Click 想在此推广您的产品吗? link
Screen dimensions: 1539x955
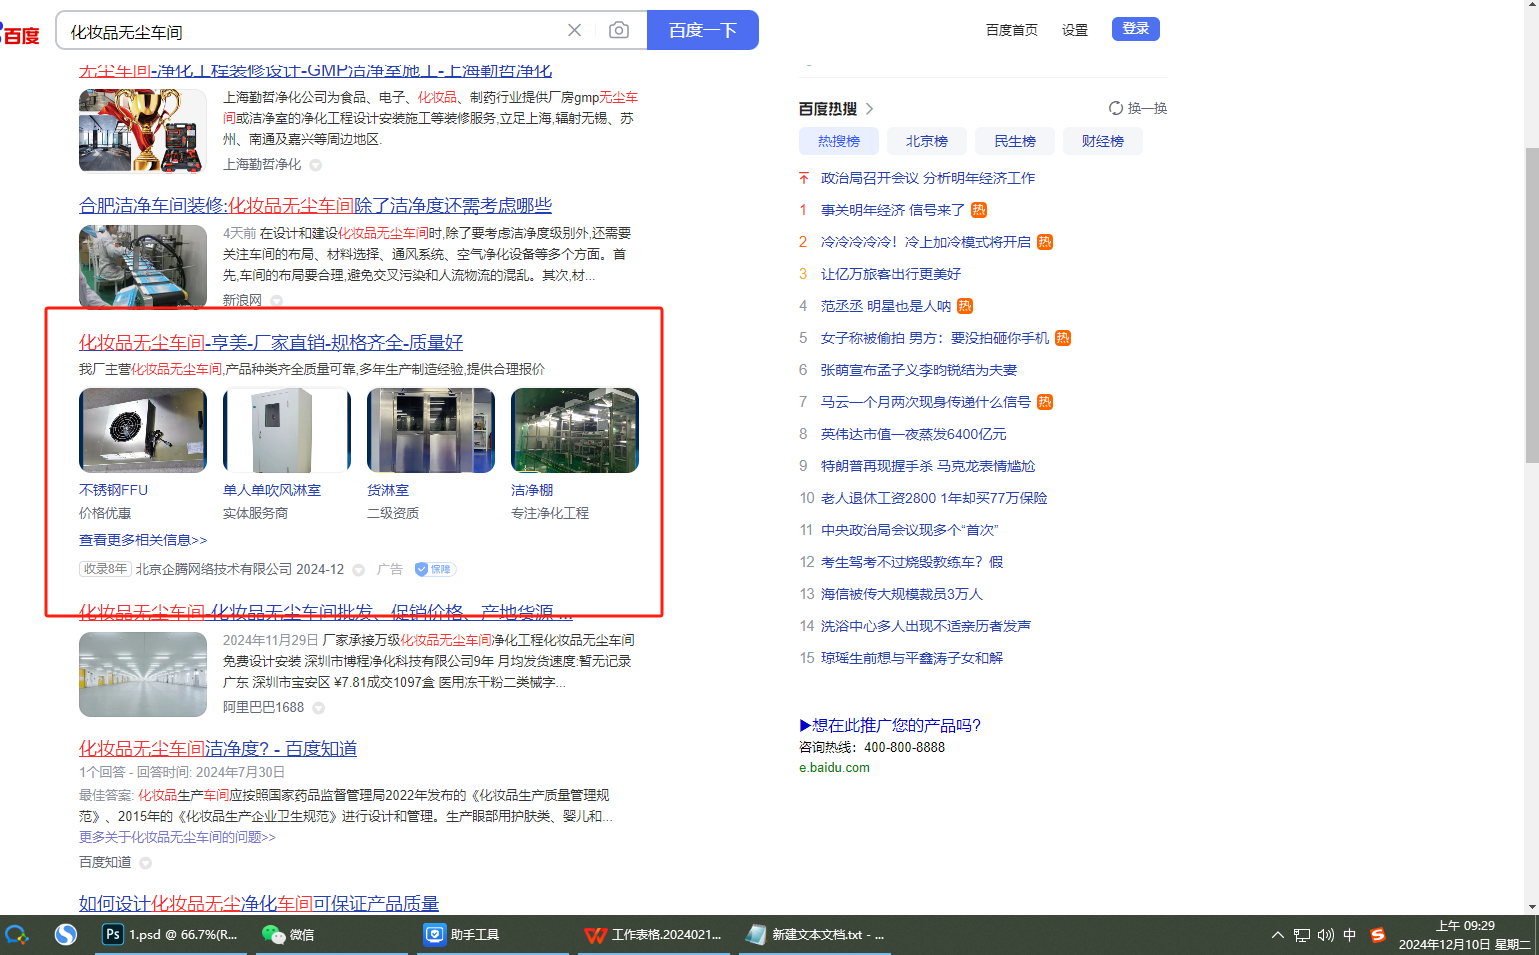(890, 726)
